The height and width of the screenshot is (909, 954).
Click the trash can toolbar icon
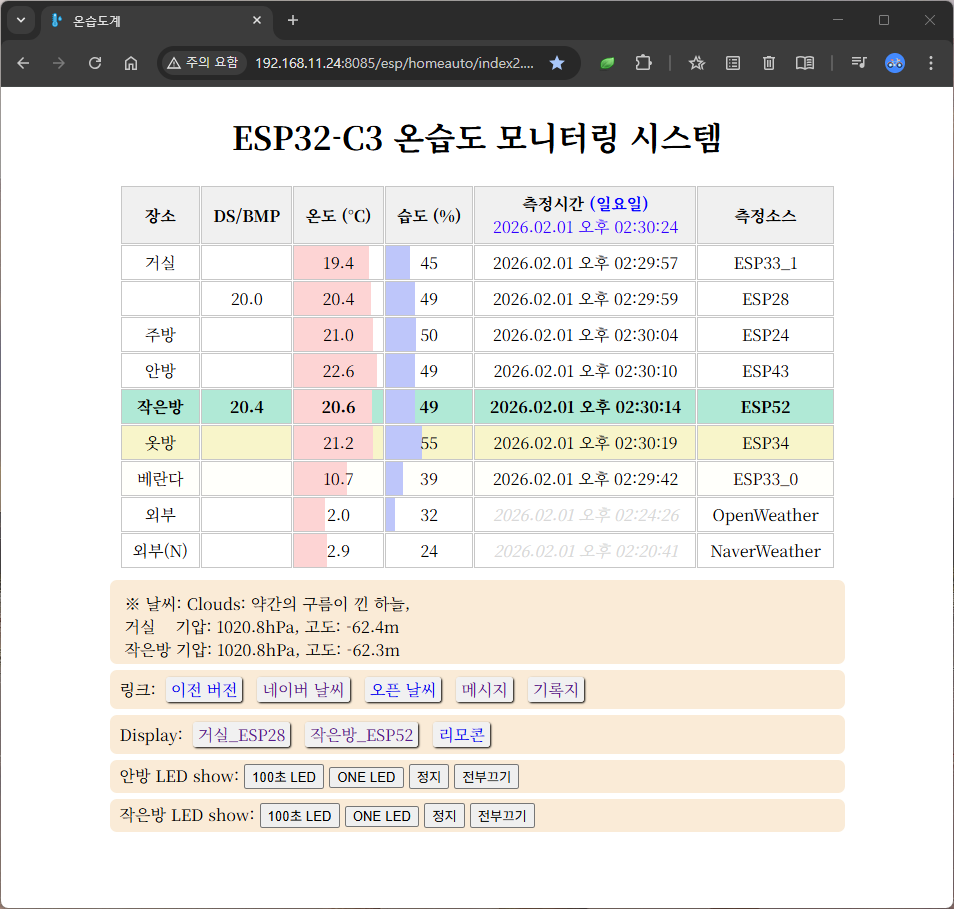click(x=769, y=63)
